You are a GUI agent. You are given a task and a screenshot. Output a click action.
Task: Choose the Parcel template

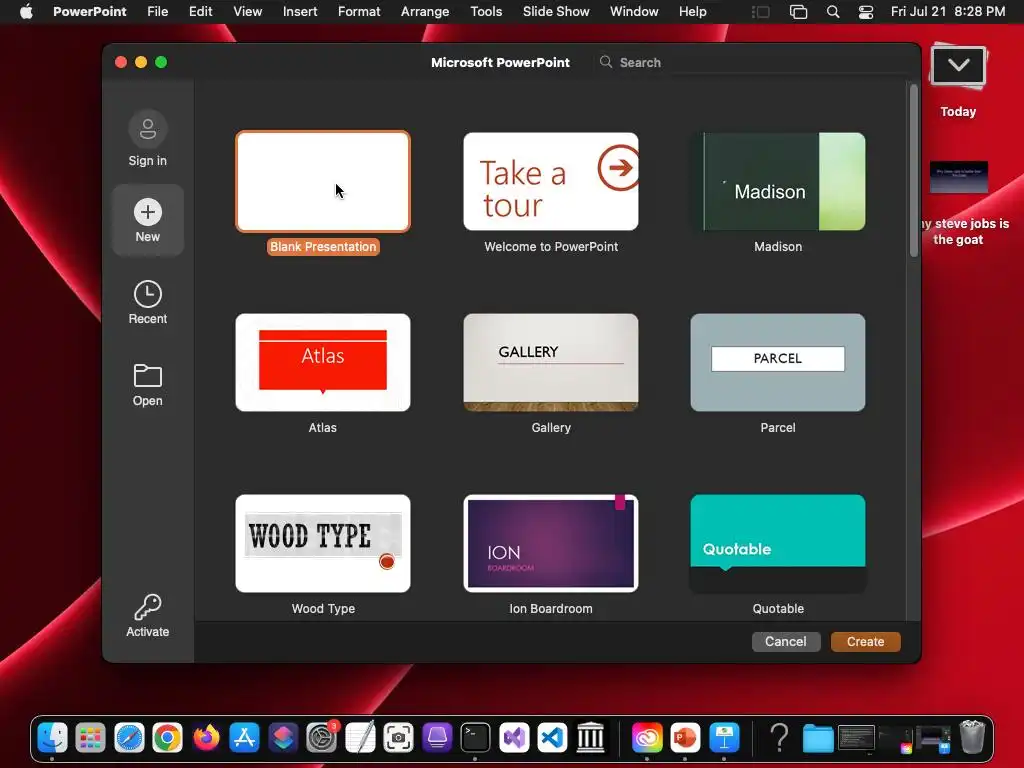(x=778, y=362)
